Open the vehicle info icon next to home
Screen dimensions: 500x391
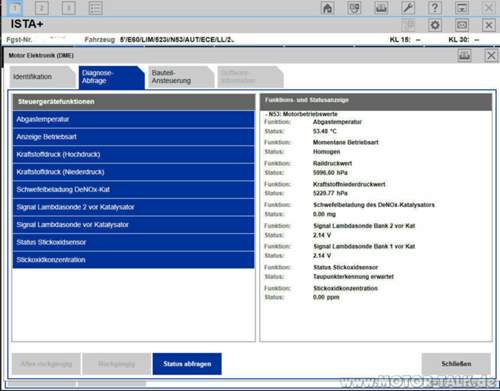coord(354,8)
